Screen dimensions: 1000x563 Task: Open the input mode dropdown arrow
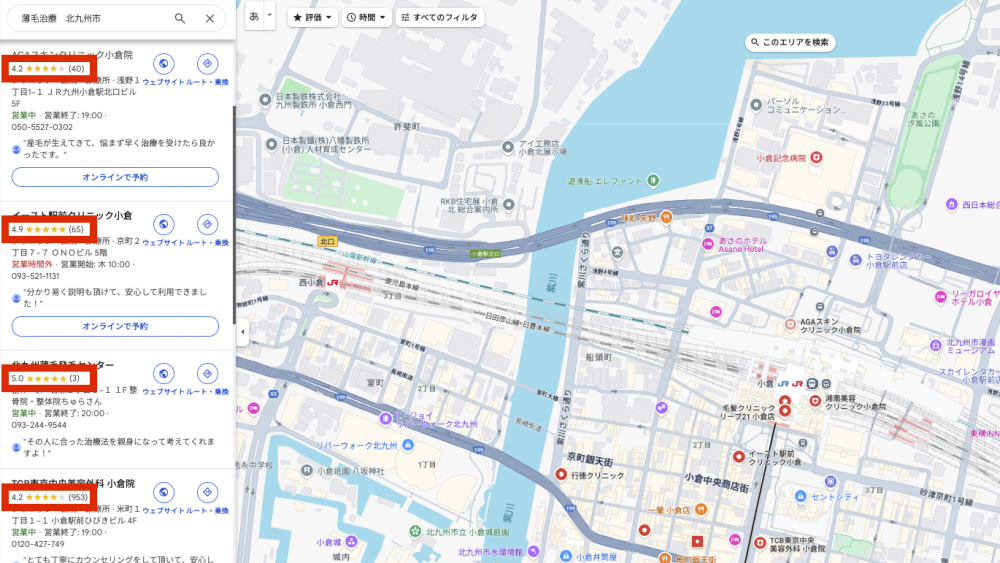(x=270, y=17)
